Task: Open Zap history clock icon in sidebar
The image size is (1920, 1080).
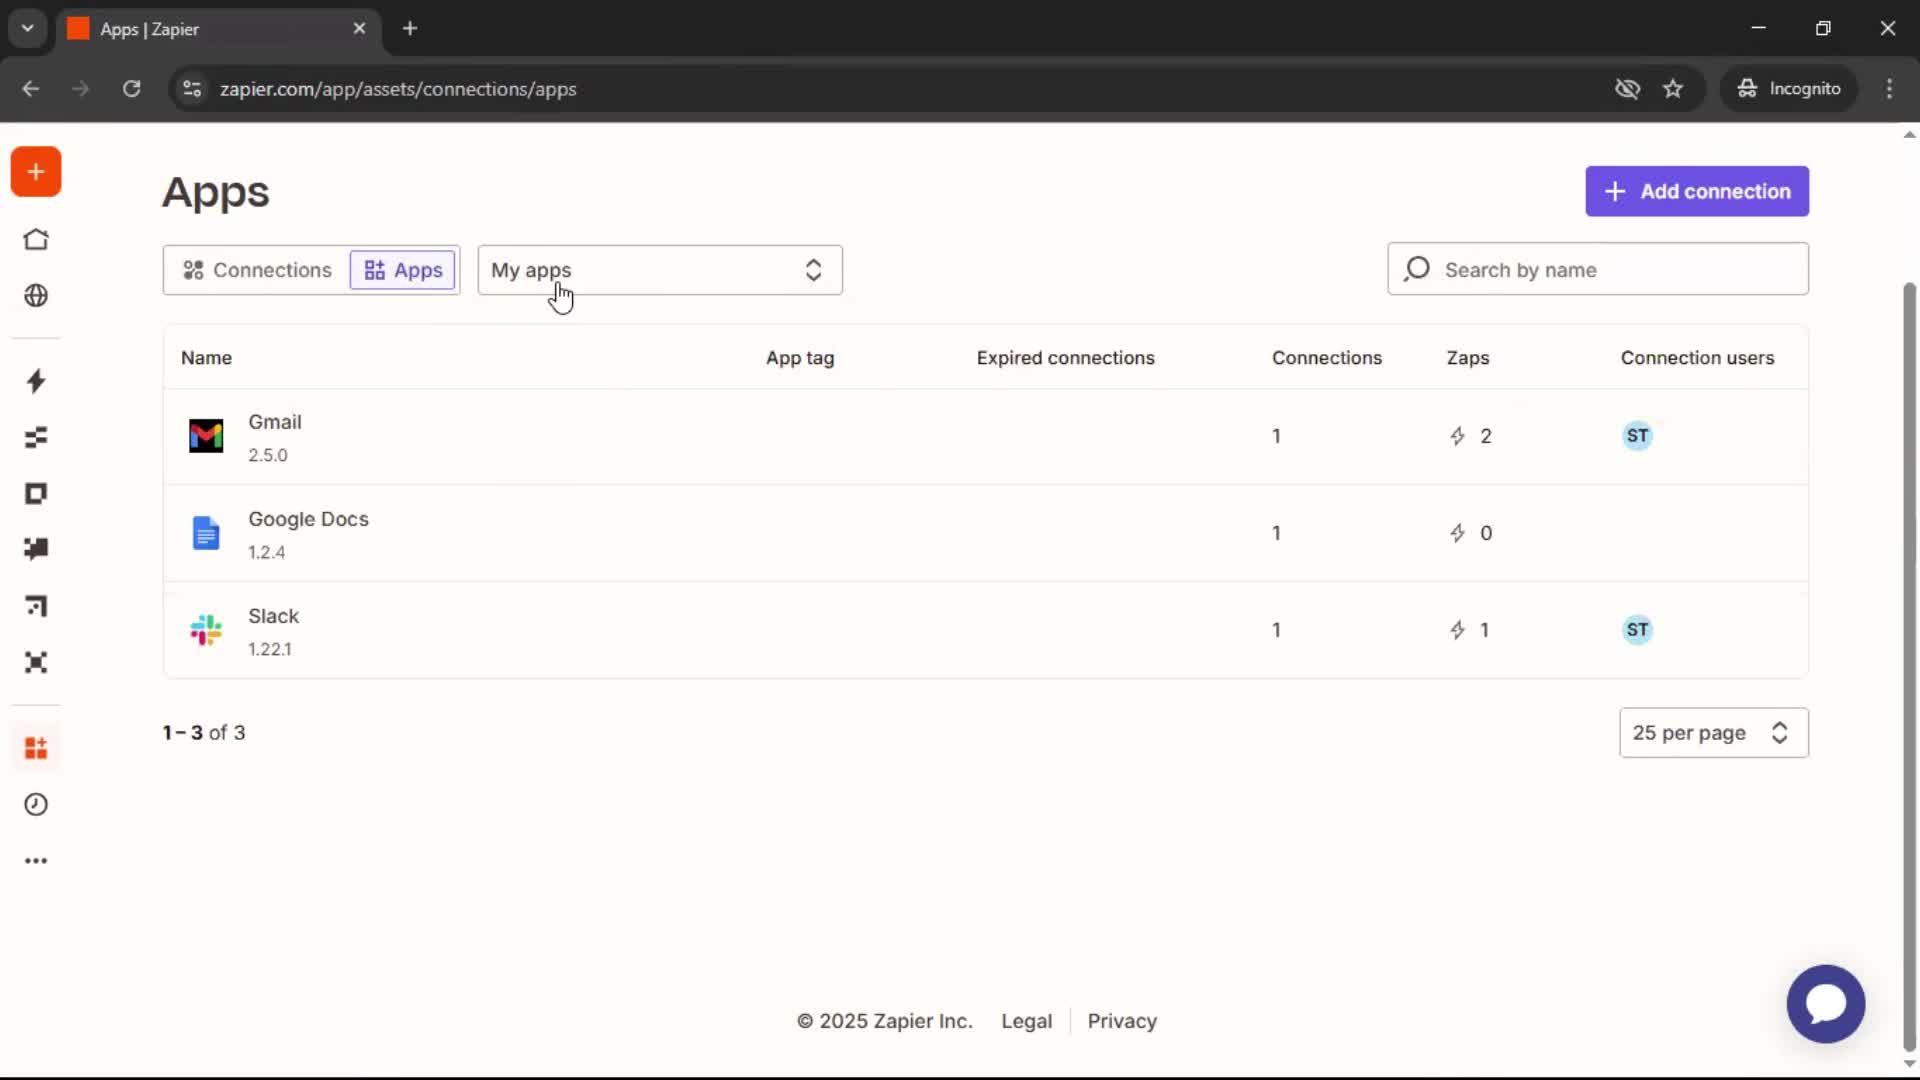Action: coord(36,805)
